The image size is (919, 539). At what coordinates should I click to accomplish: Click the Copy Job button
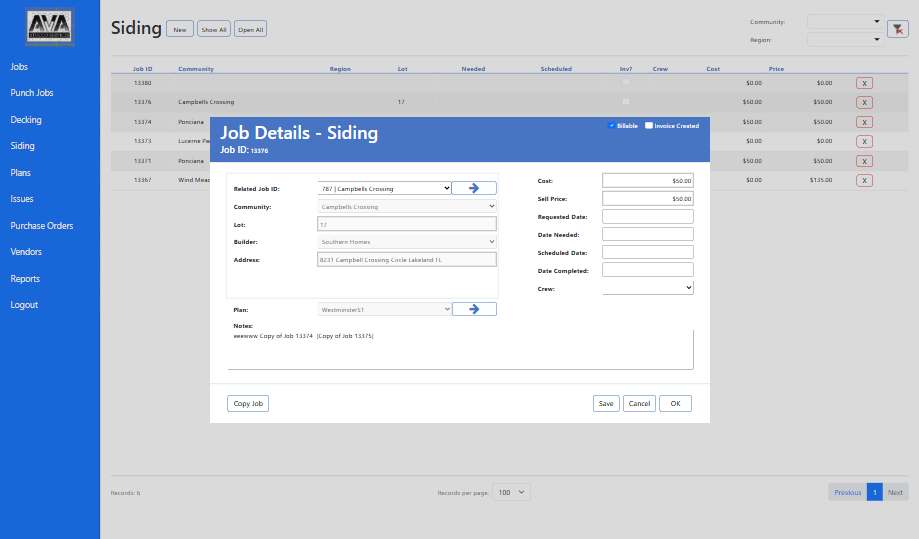click(x=248, y=404)
